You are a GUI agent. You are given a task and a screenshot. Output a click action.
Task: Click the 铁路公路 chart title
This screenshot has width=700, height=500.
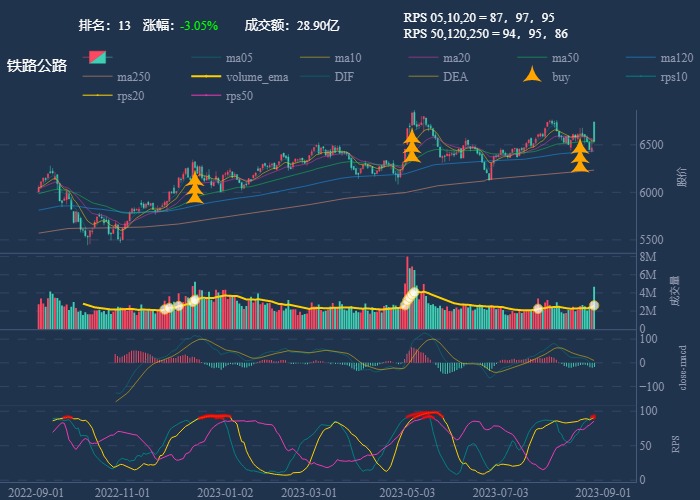[37, 66]
